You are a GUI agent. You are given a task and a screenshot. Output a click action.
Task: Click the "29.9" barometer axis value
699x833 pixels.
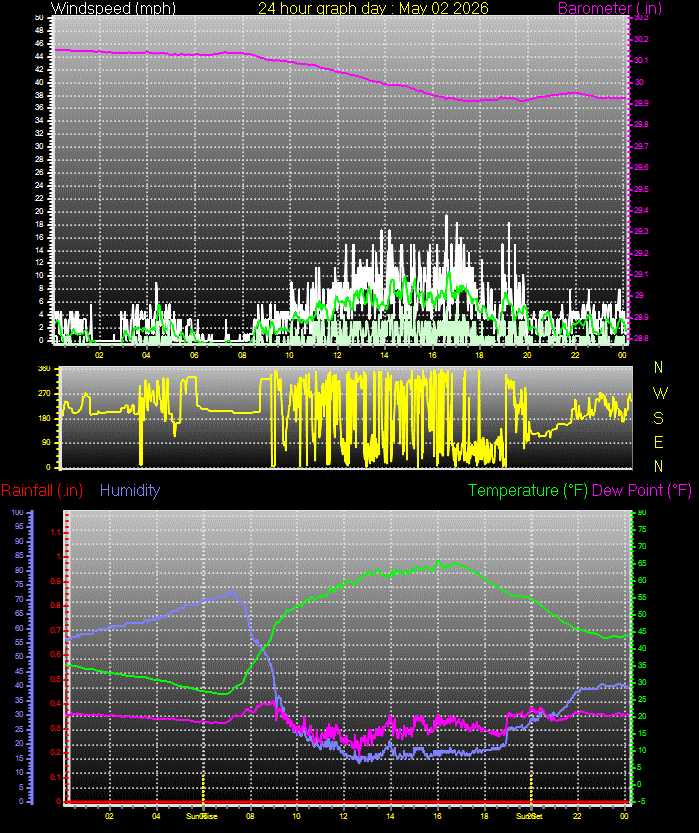point(641,104)
